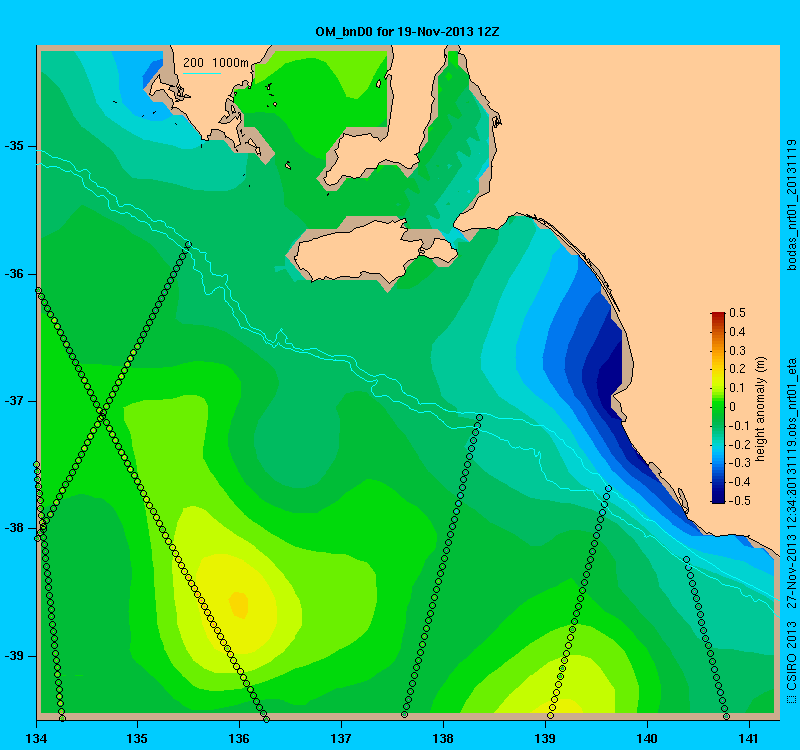Click the "-38" latitude axis label
The height and width of the screenshot is (750, 800).
pos(14,528)
